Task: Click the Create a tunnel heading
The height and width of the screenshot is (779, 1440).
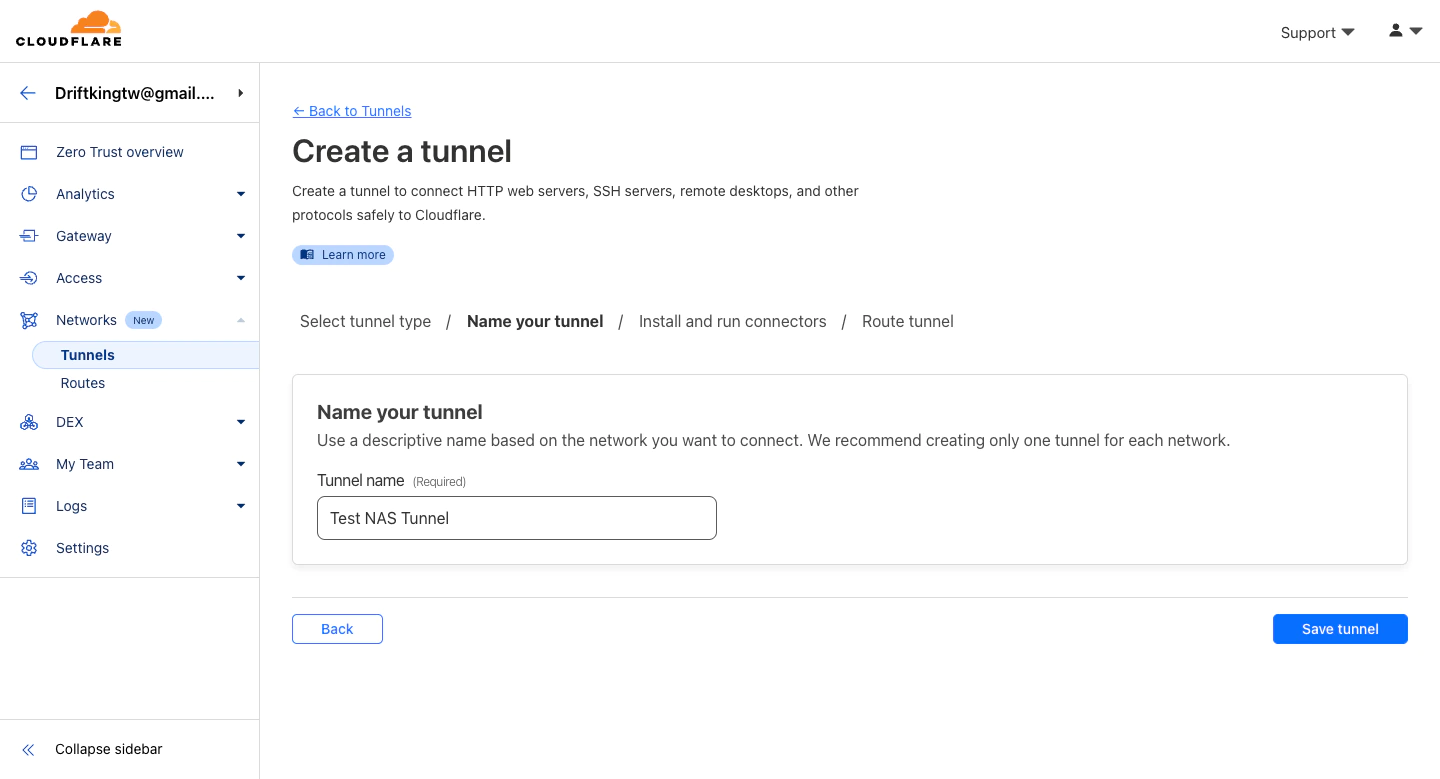Action: [402, 151]
